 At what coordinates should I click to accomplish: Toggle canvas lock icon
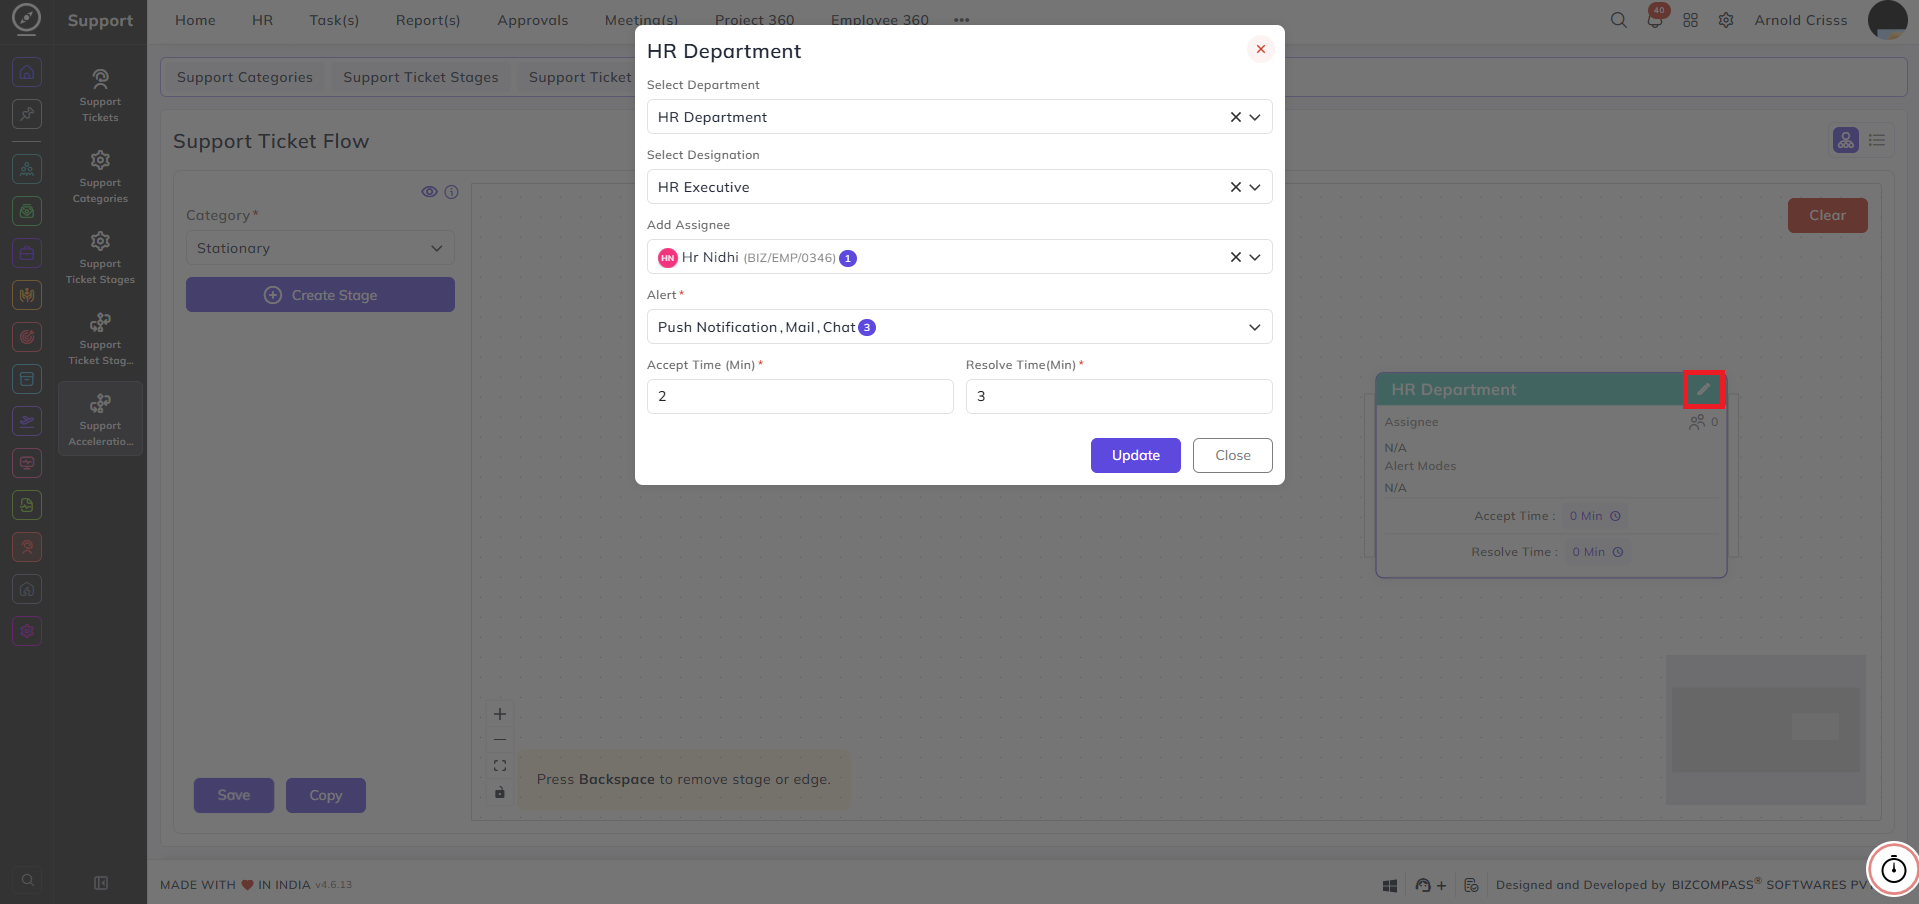(x=500, y=792)
